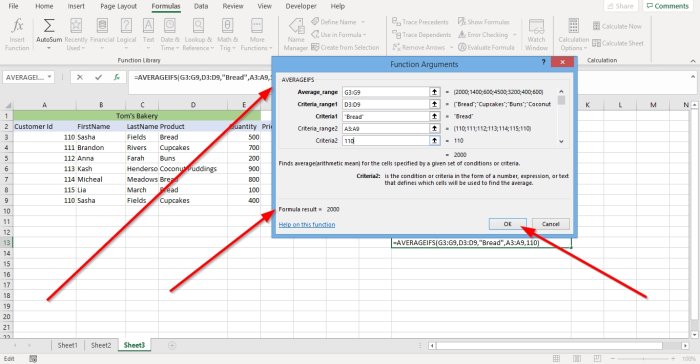The width and height of the screenshot is (700, 364).
Task: Confirm formula with checkmark icon
Action: (x=98, y=77)
